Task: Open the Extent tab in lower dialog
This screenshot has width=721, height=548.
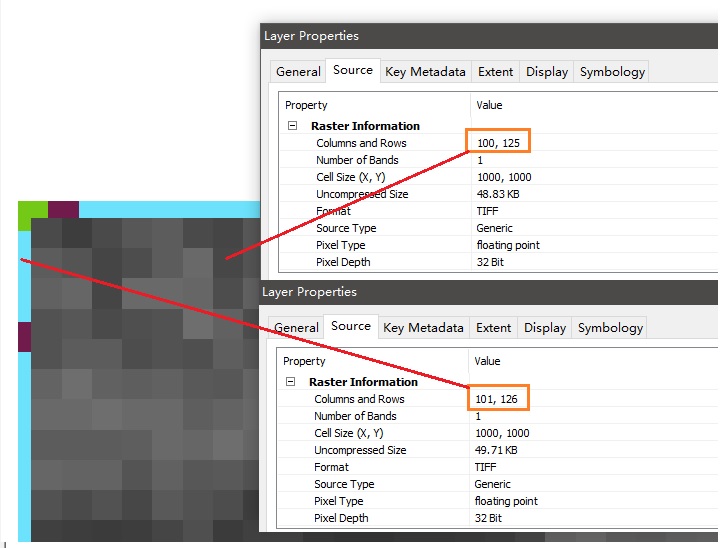Action: (x=493, y=328)
